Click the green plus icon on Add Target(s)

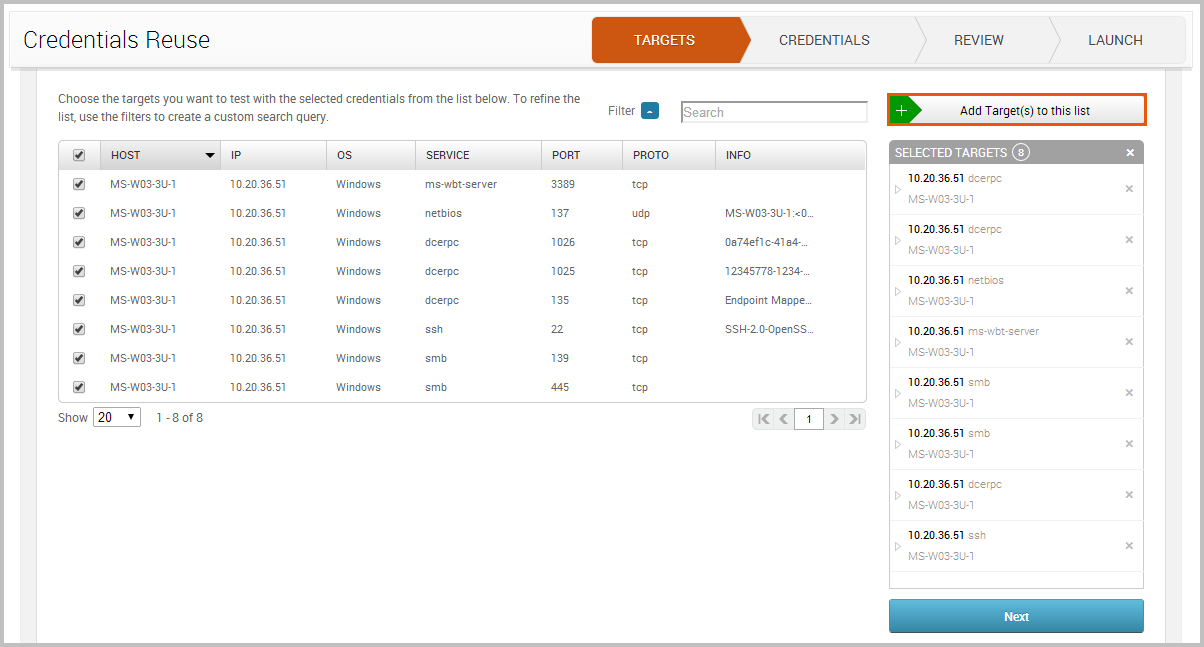(902, 110)
